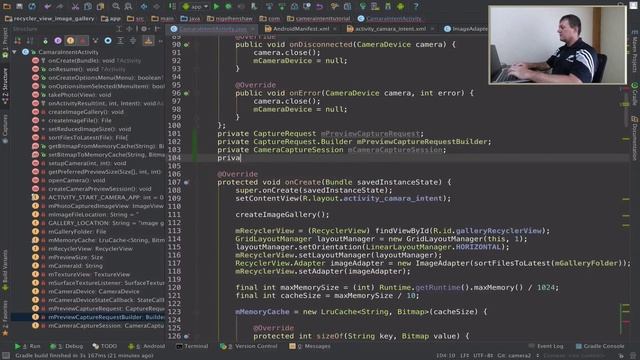Select onCreate(Bundle) method in Structure
Screen dimensions: 640x360
94,60
